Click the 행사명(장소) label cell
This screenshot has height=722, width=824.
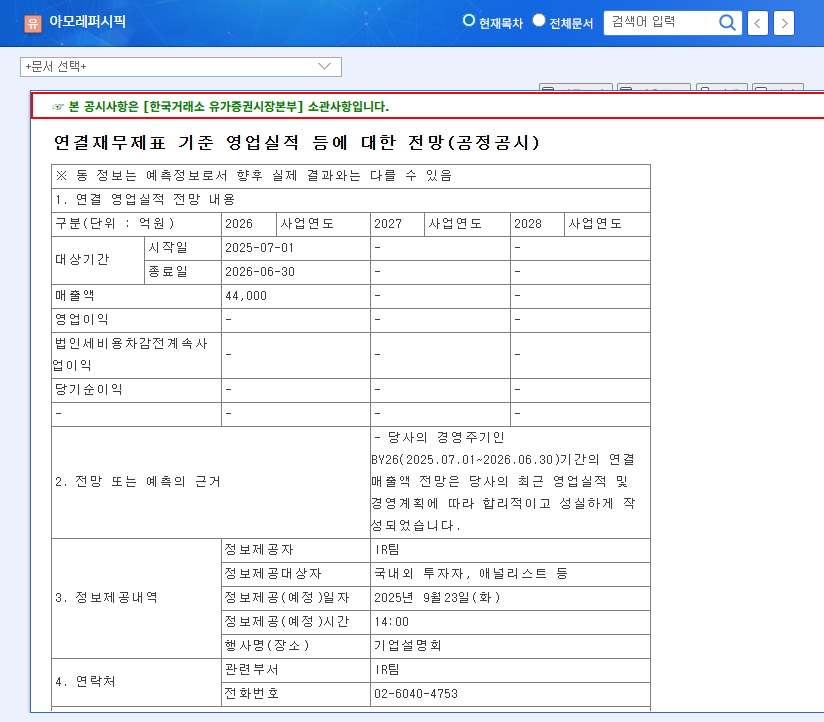(x=296, y=646)
